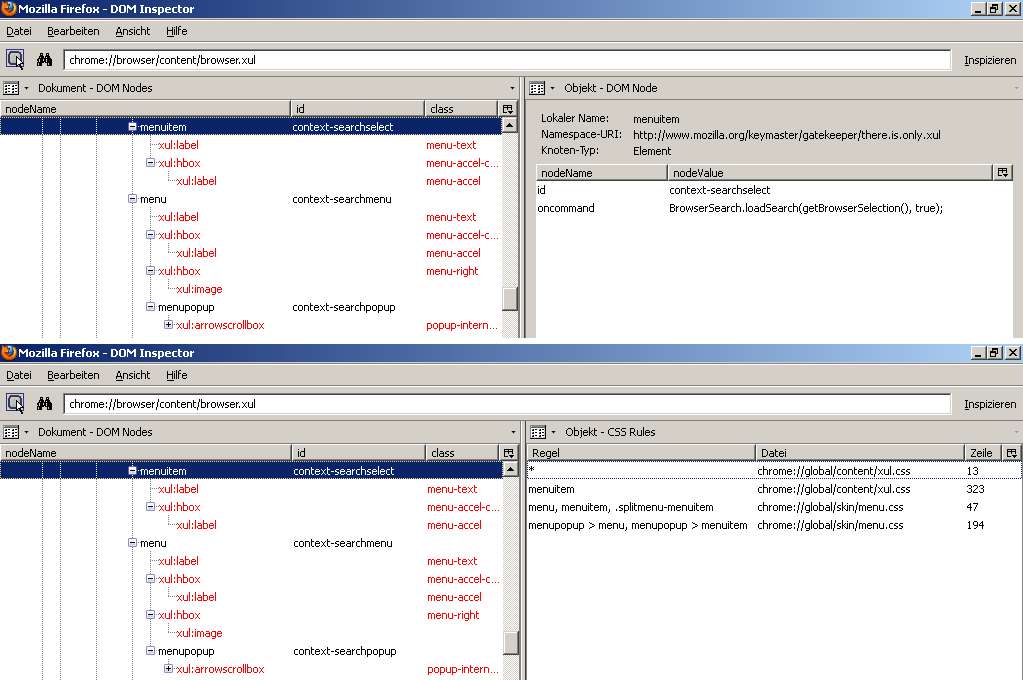Select xul:image row in bottom window tree
This screenshot has height=680, width=1023.
[251, 632]
